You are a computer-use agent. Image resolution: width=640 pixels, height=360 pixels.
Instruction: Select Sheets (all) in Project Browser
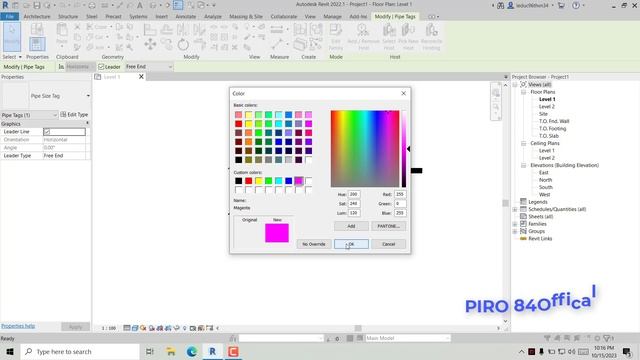pos(541,217)
